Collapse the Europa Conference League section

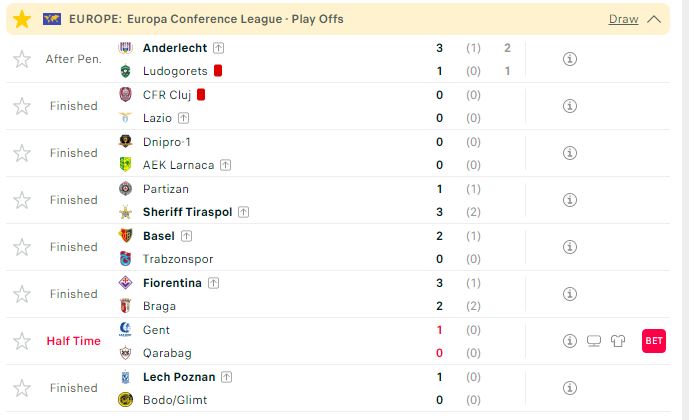pos(654,19)
